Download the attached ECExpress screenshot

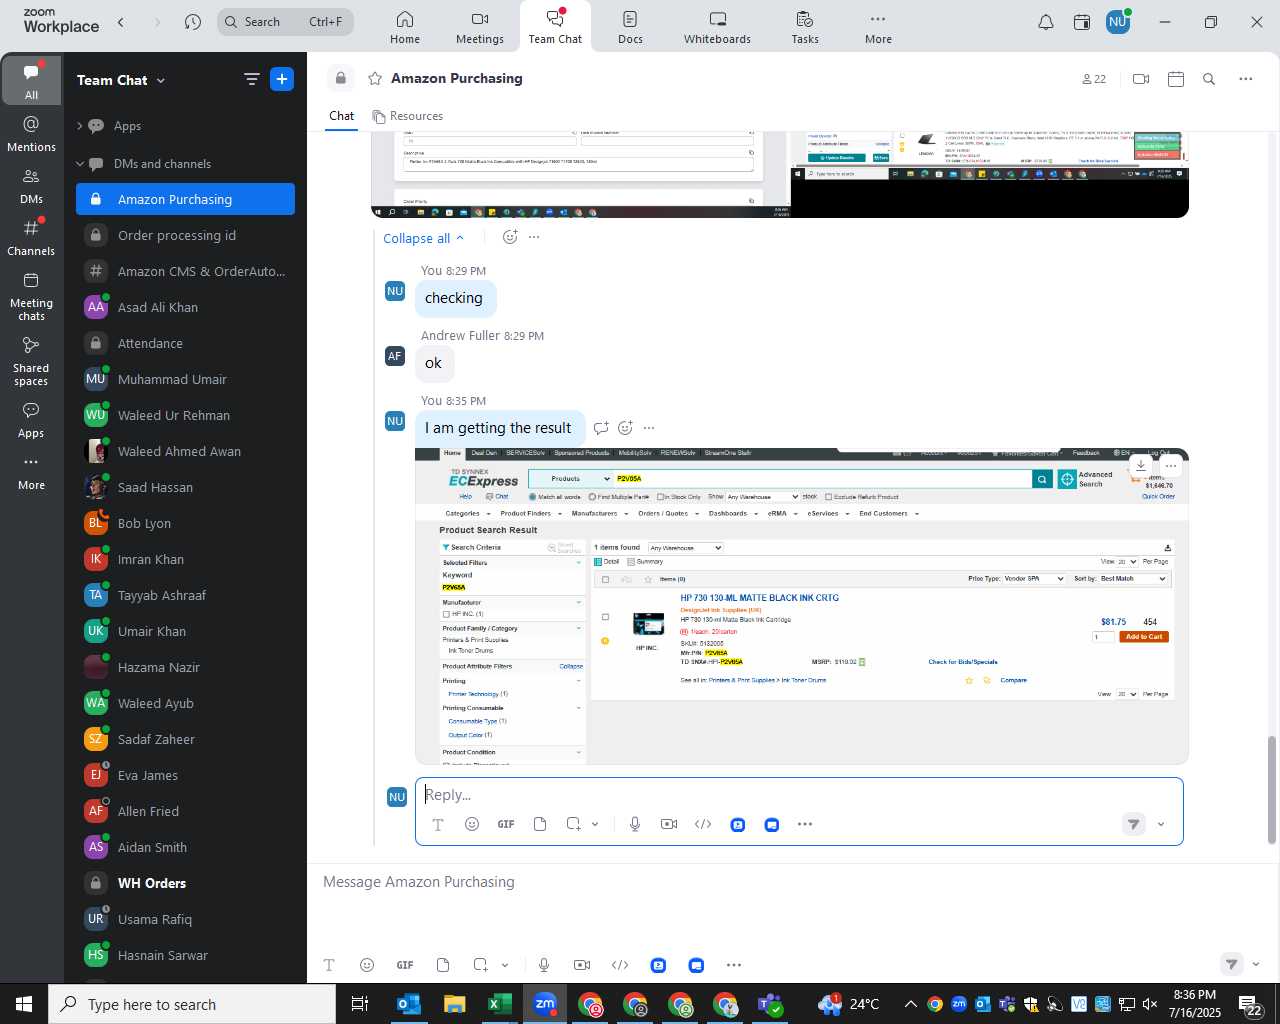1141,466
